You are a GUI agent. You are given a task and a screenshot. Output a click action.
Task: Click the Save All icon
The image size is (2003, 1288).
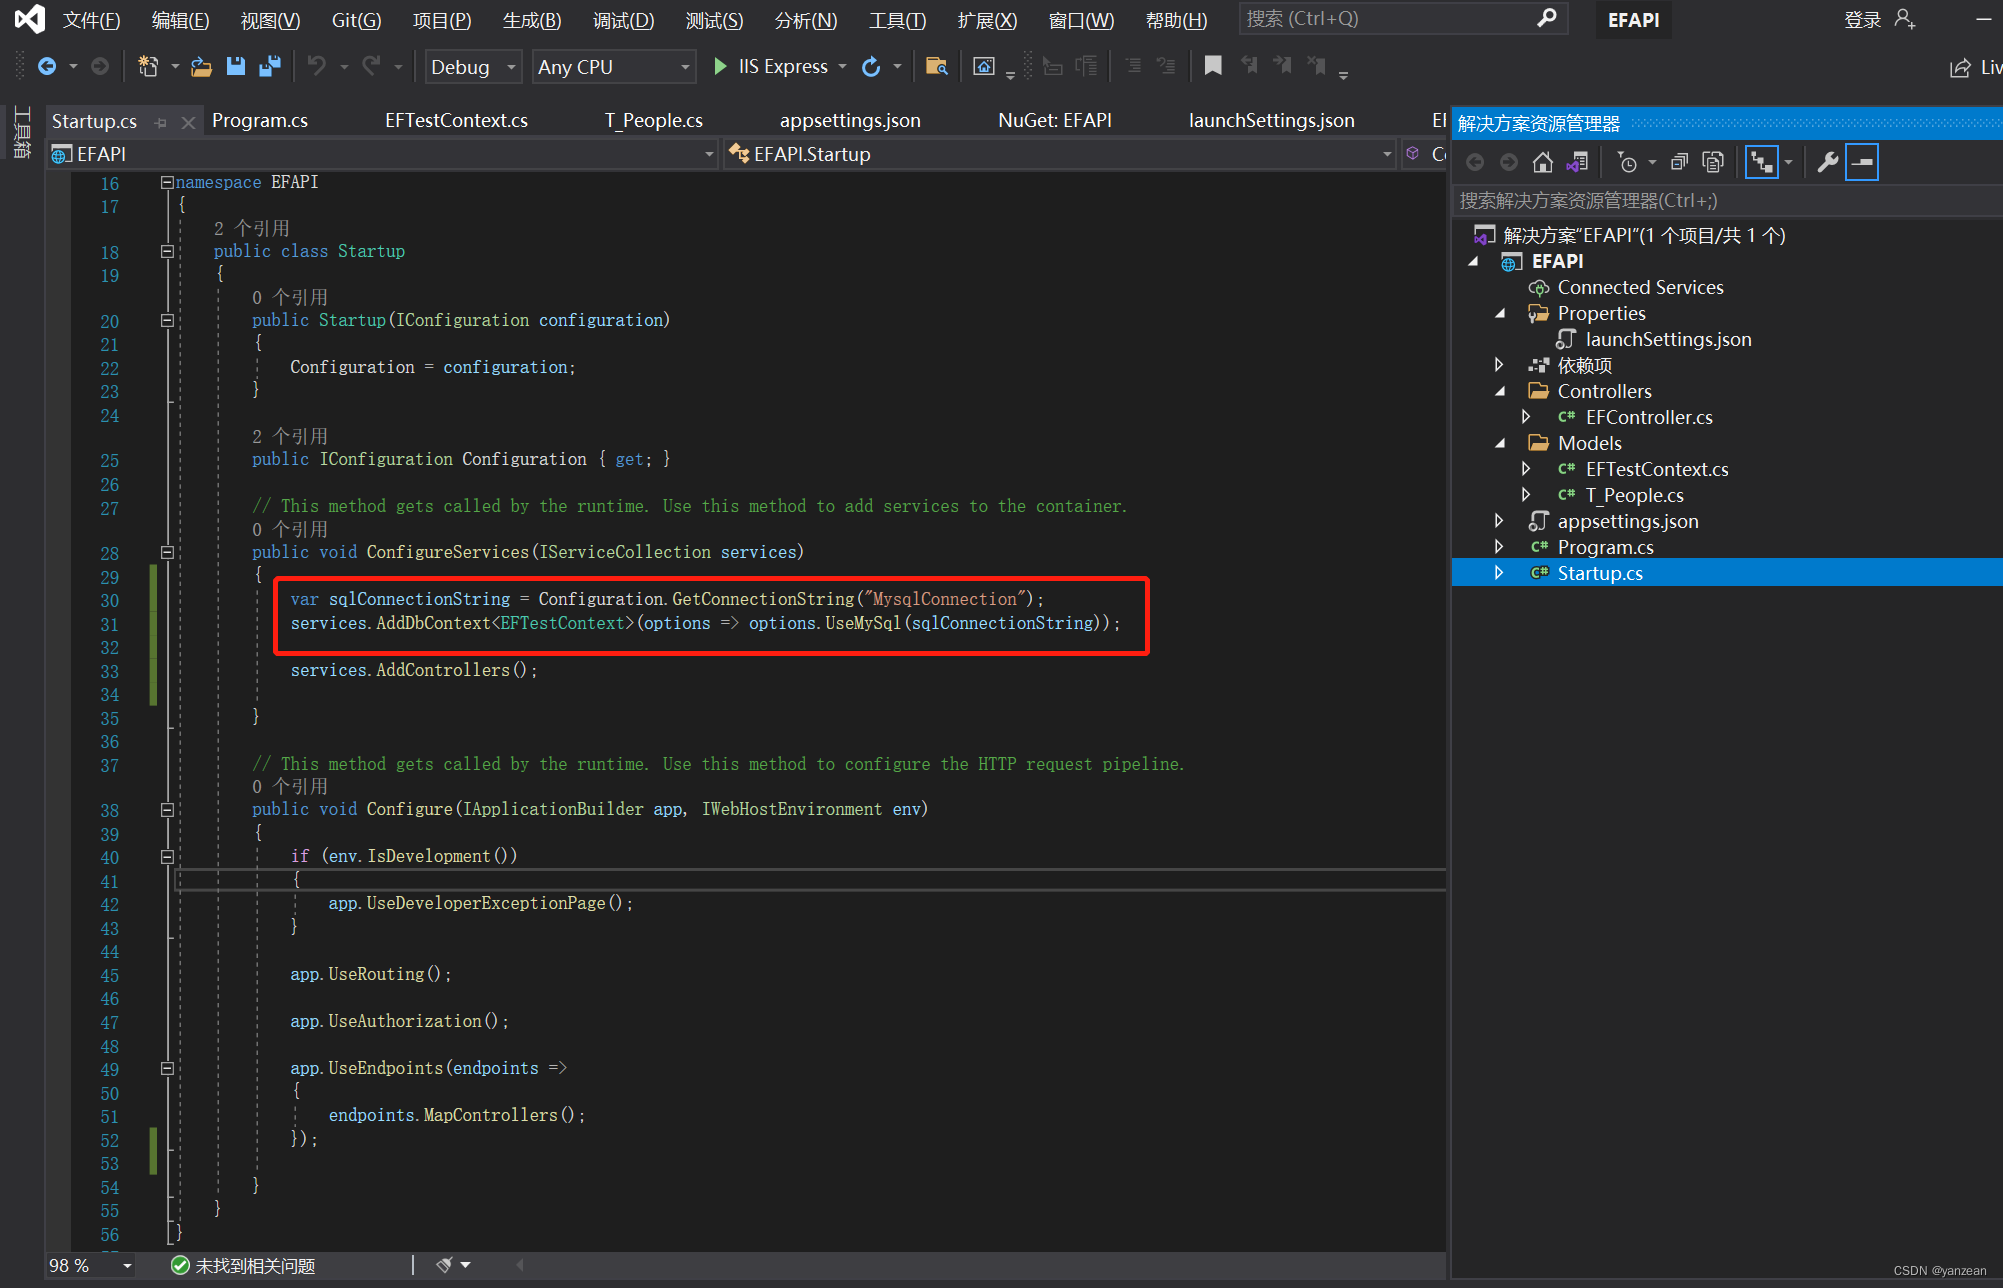point(270,67)
